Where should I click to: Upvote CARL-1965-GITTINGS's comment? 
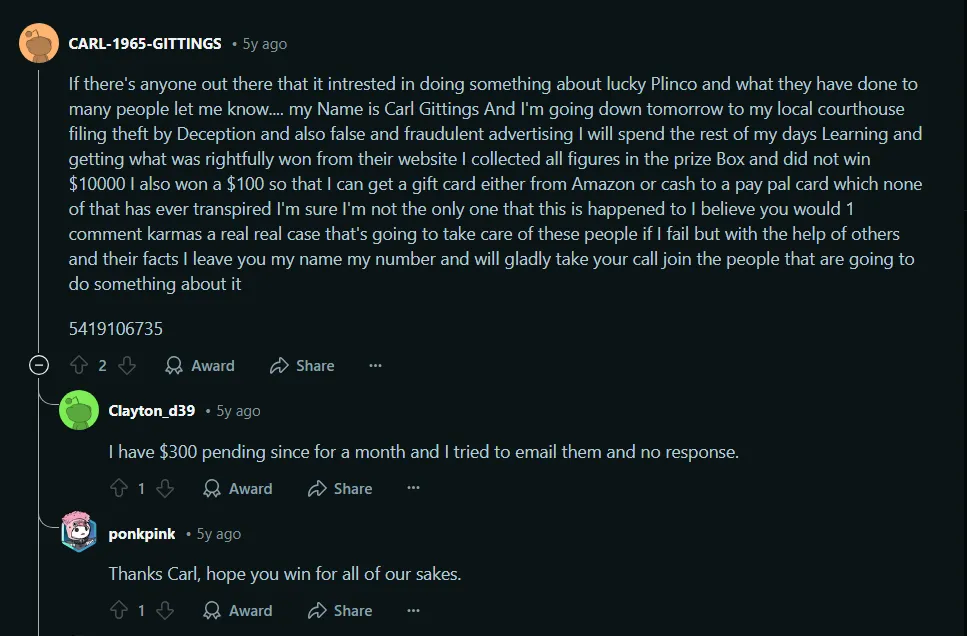click(79, 365)
